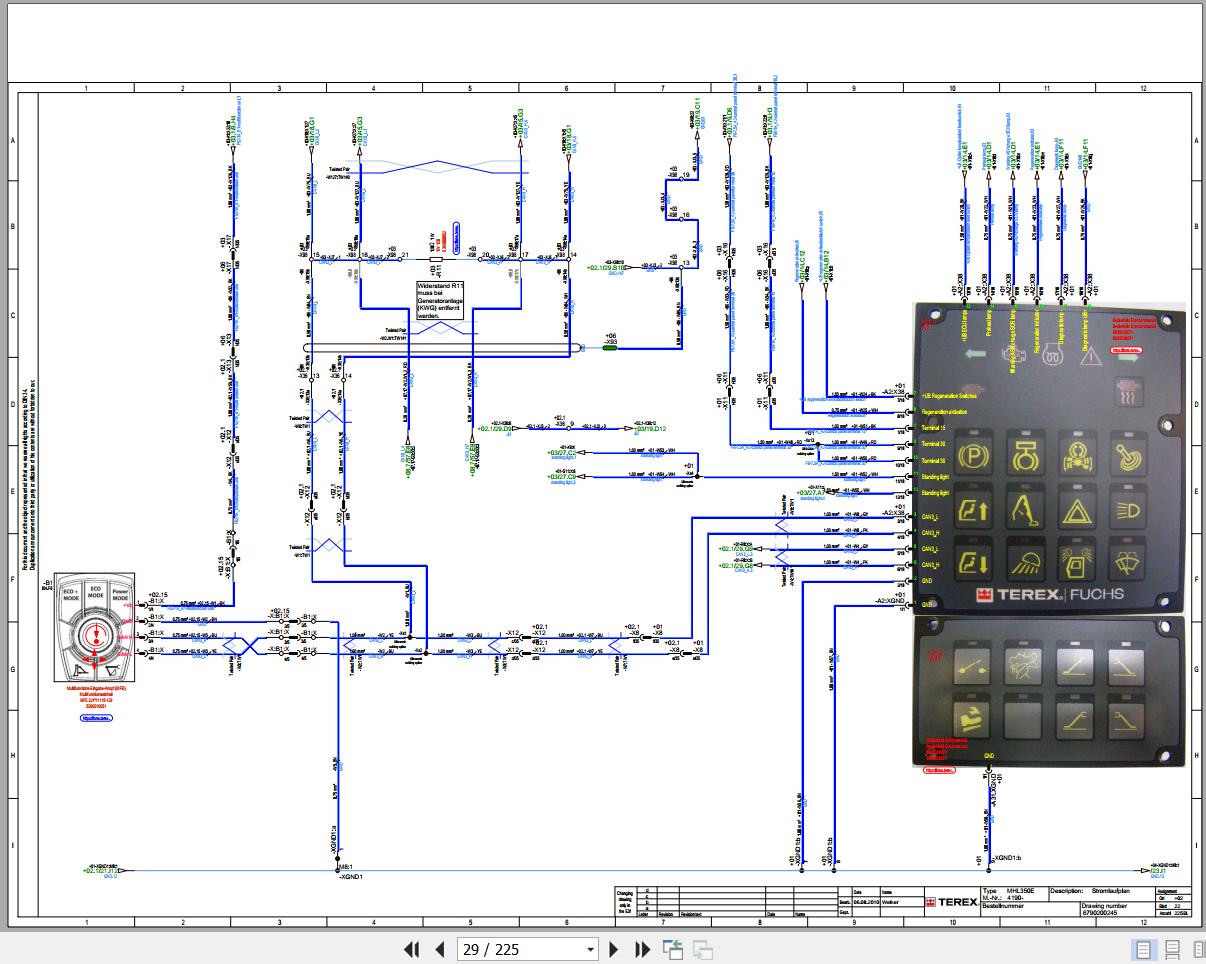
Task: Jump to the last page
Action: [x=643, y=949]
